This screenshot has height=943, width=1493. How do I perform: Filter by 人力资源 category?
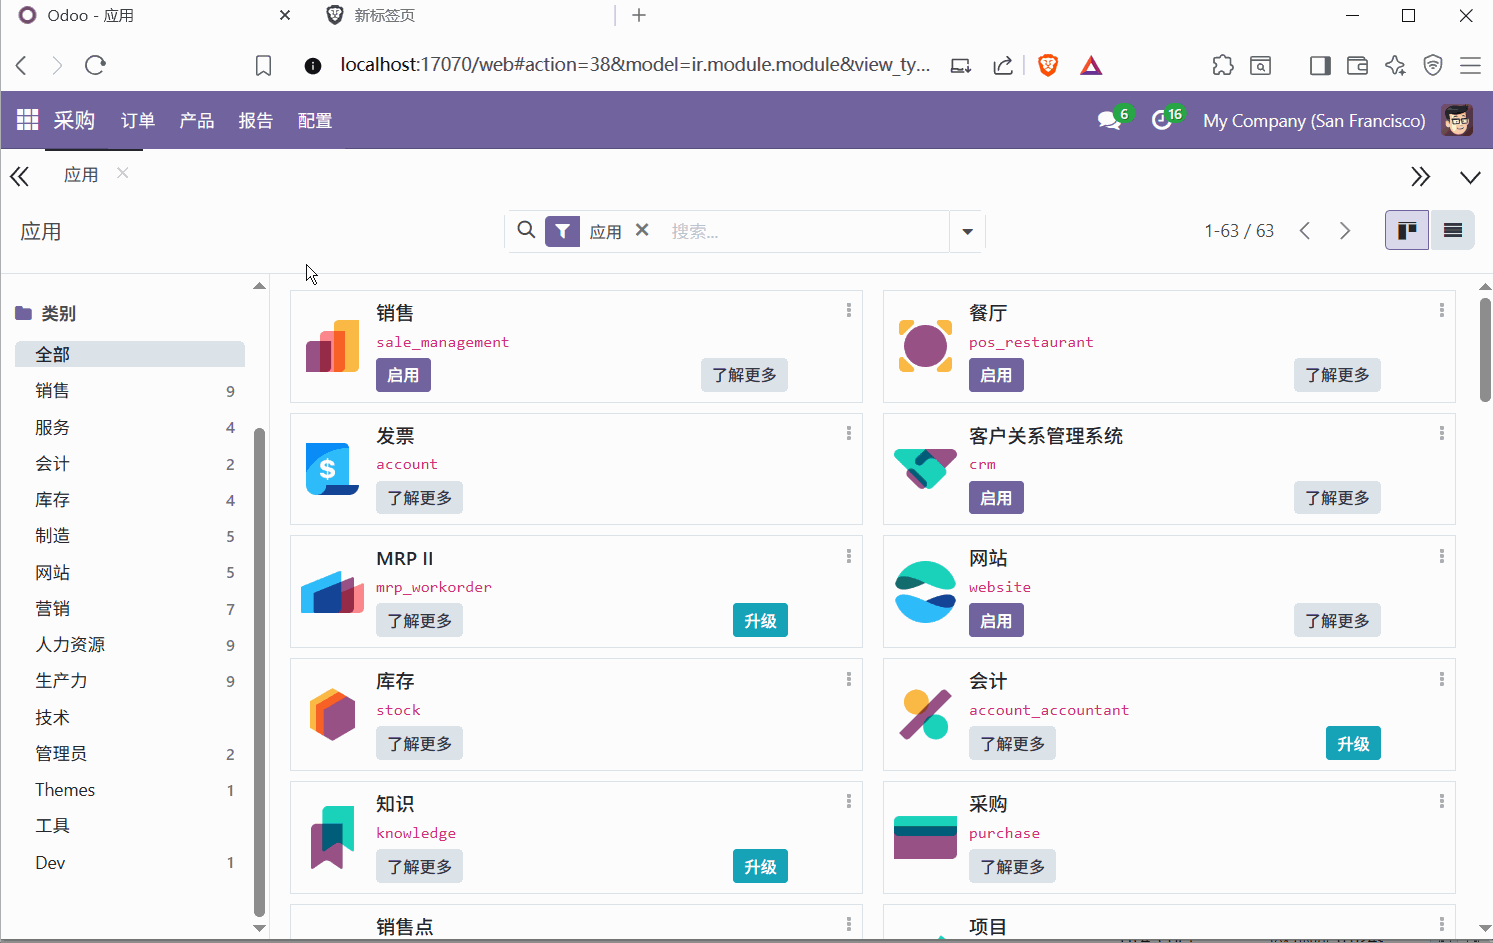click(130, 645)
